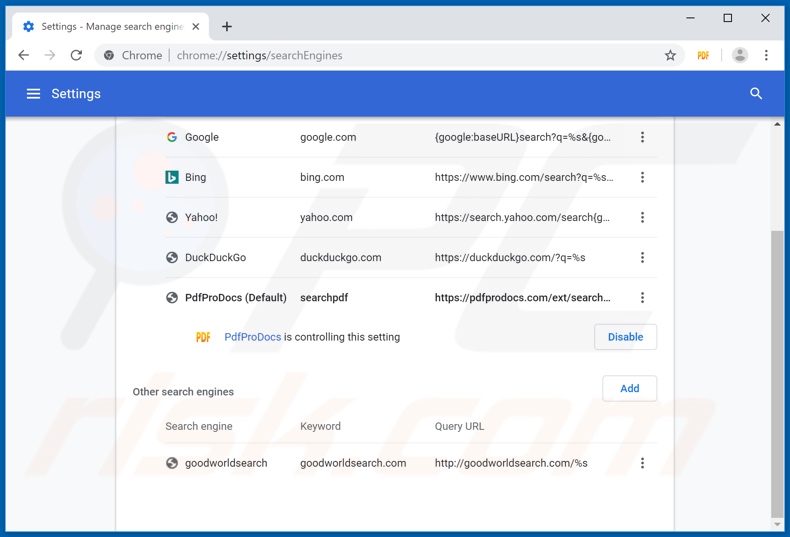Screen dimensions: 790x537
Task: Click the goodworldsearch.com/%s query URL
Action: 511,463
